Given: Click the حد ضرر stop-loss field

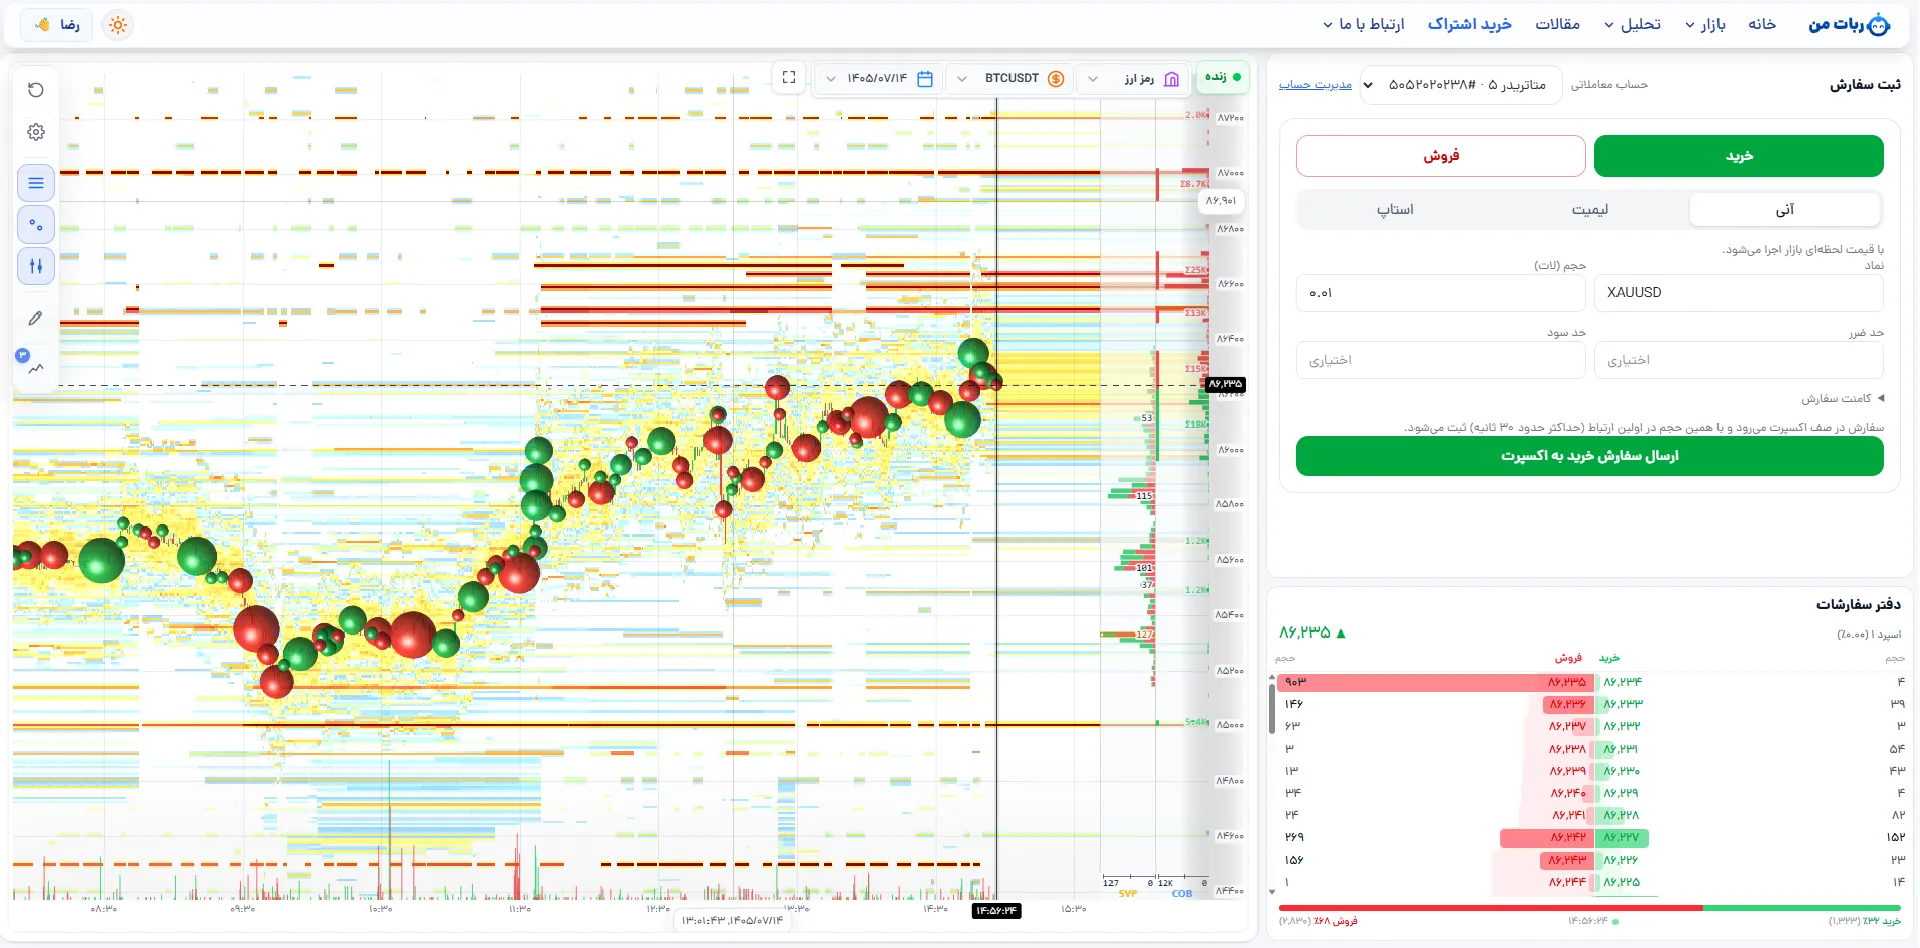Looking at the screenshot, I should (x=1739, y=360).
